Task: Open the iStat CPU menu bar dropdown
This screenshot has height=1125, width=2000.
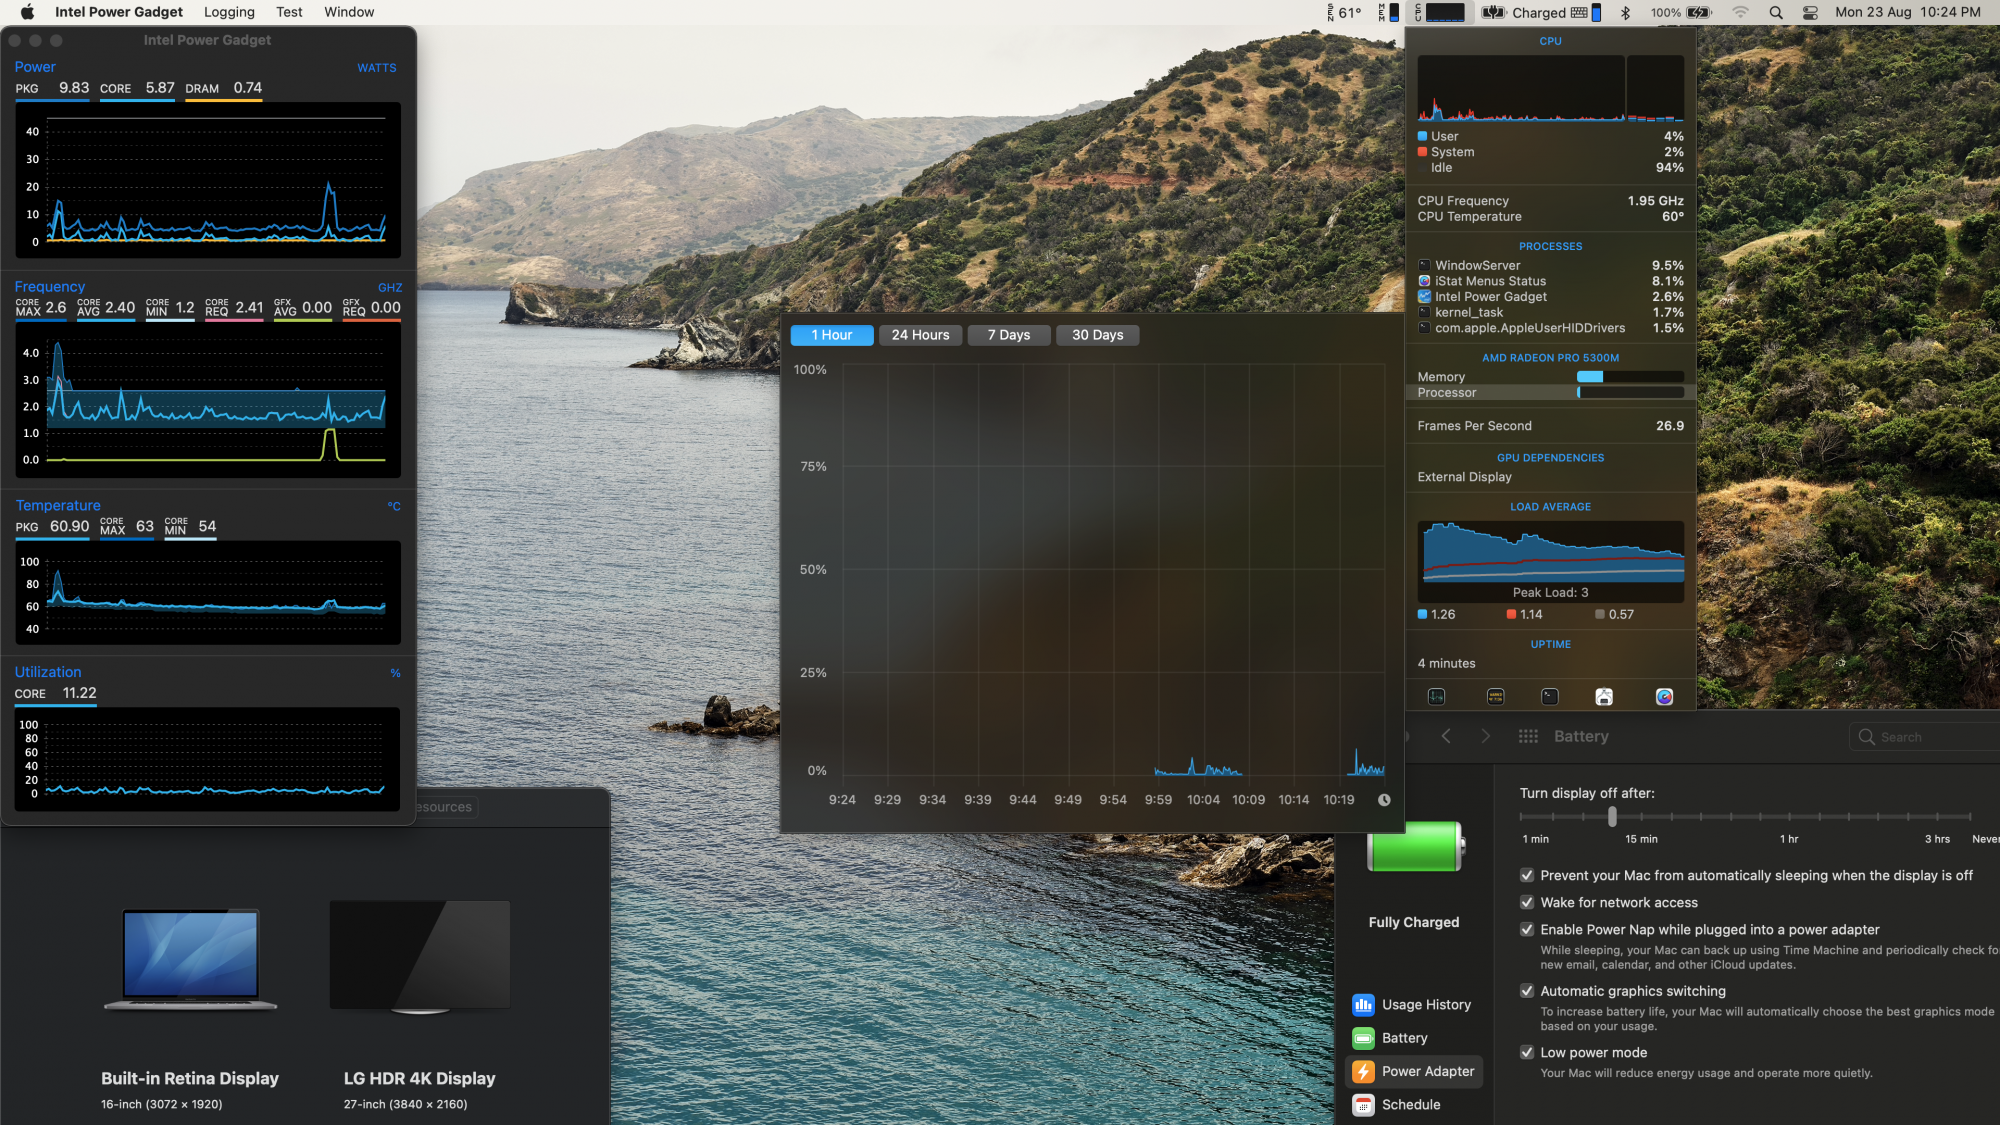Action: coord(1440,13)
